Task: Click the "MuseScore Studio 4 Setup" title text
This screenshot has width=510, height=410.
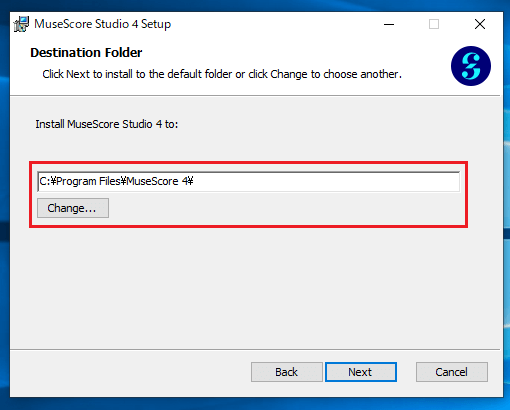Action: (103, 24)
